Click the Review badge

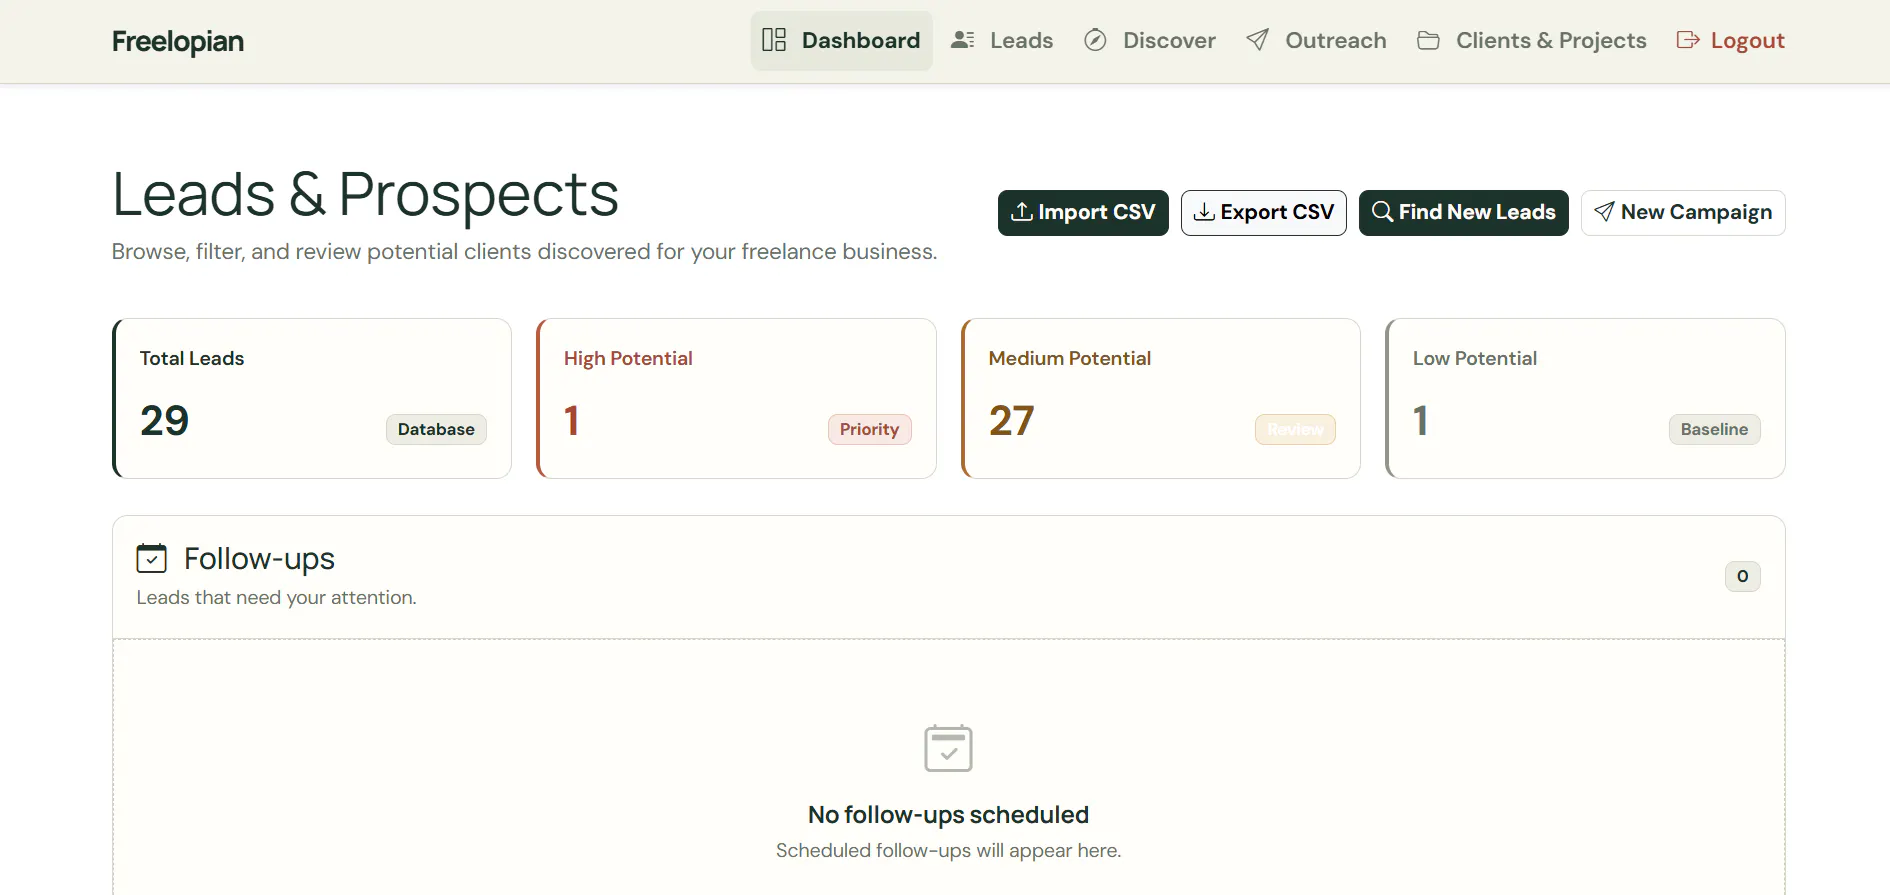tap(1295, 429)
